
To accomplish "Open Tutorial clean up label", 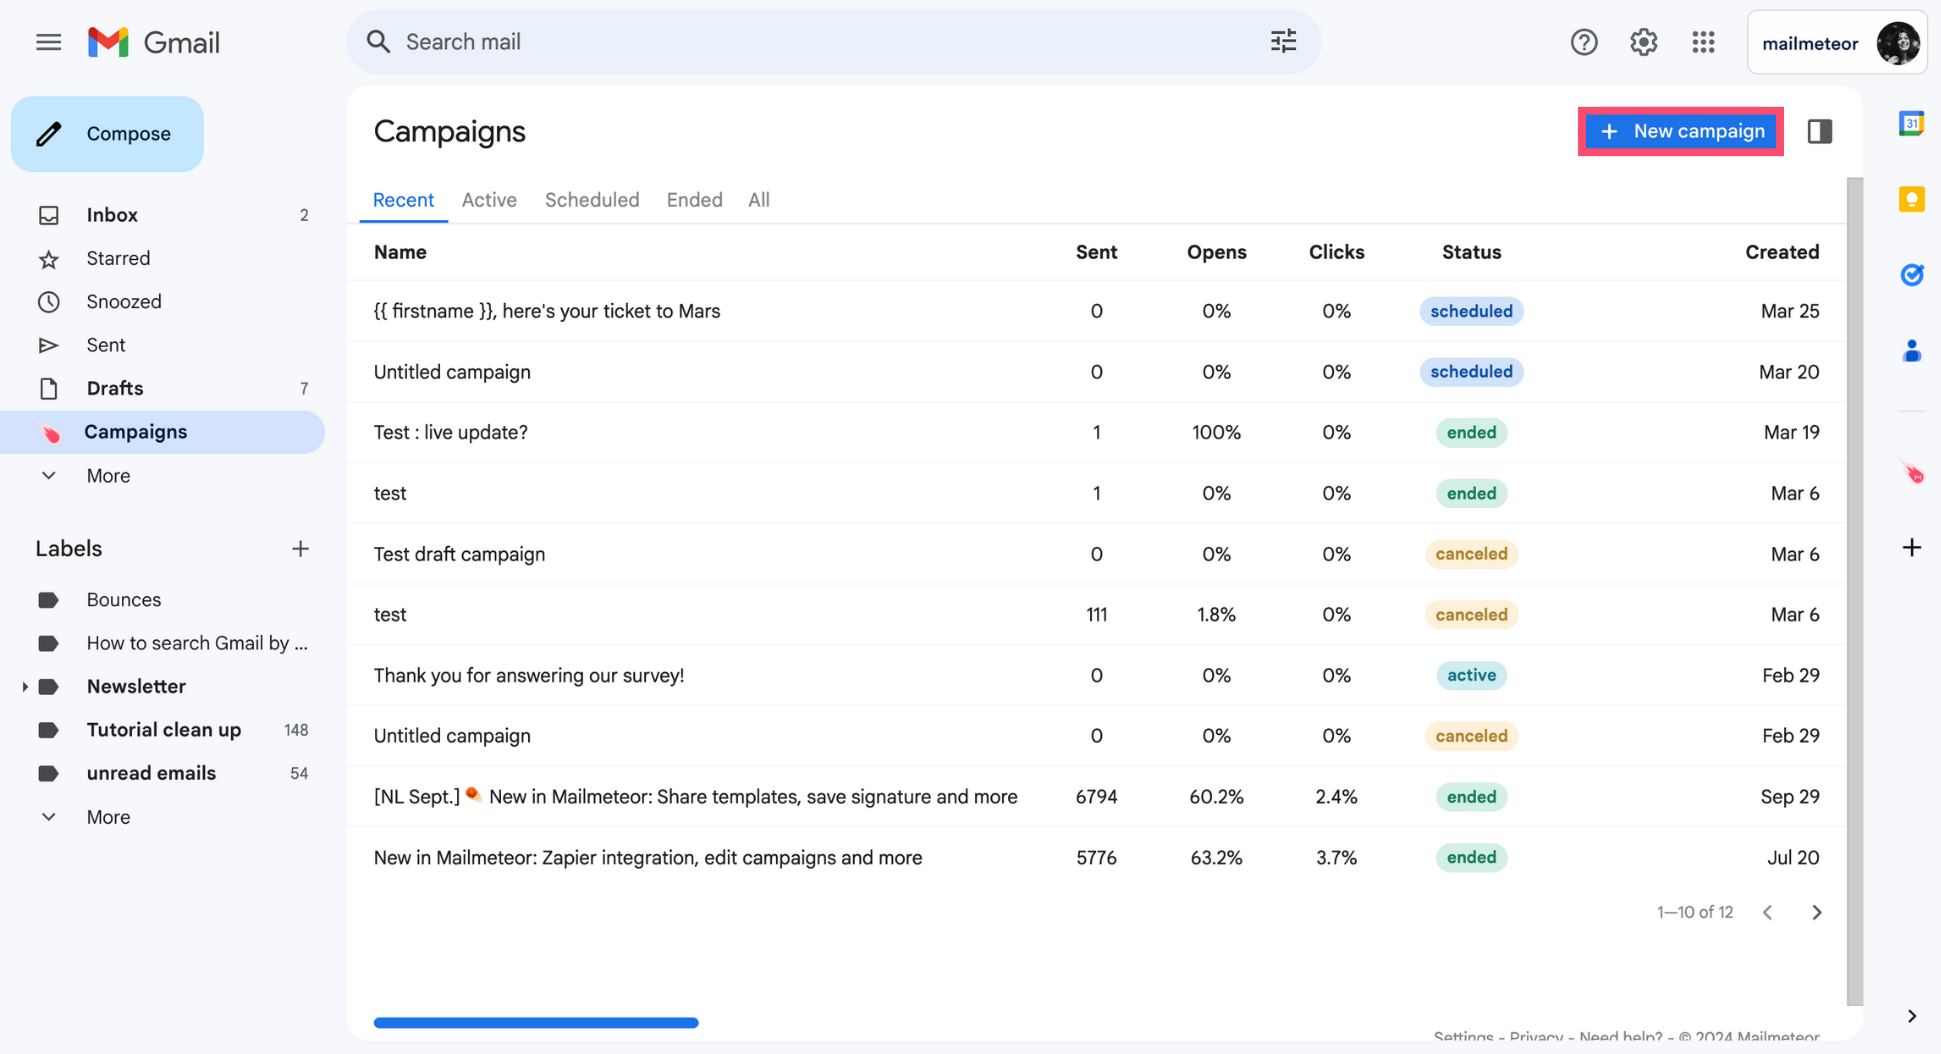I will [x=162, y=730].
